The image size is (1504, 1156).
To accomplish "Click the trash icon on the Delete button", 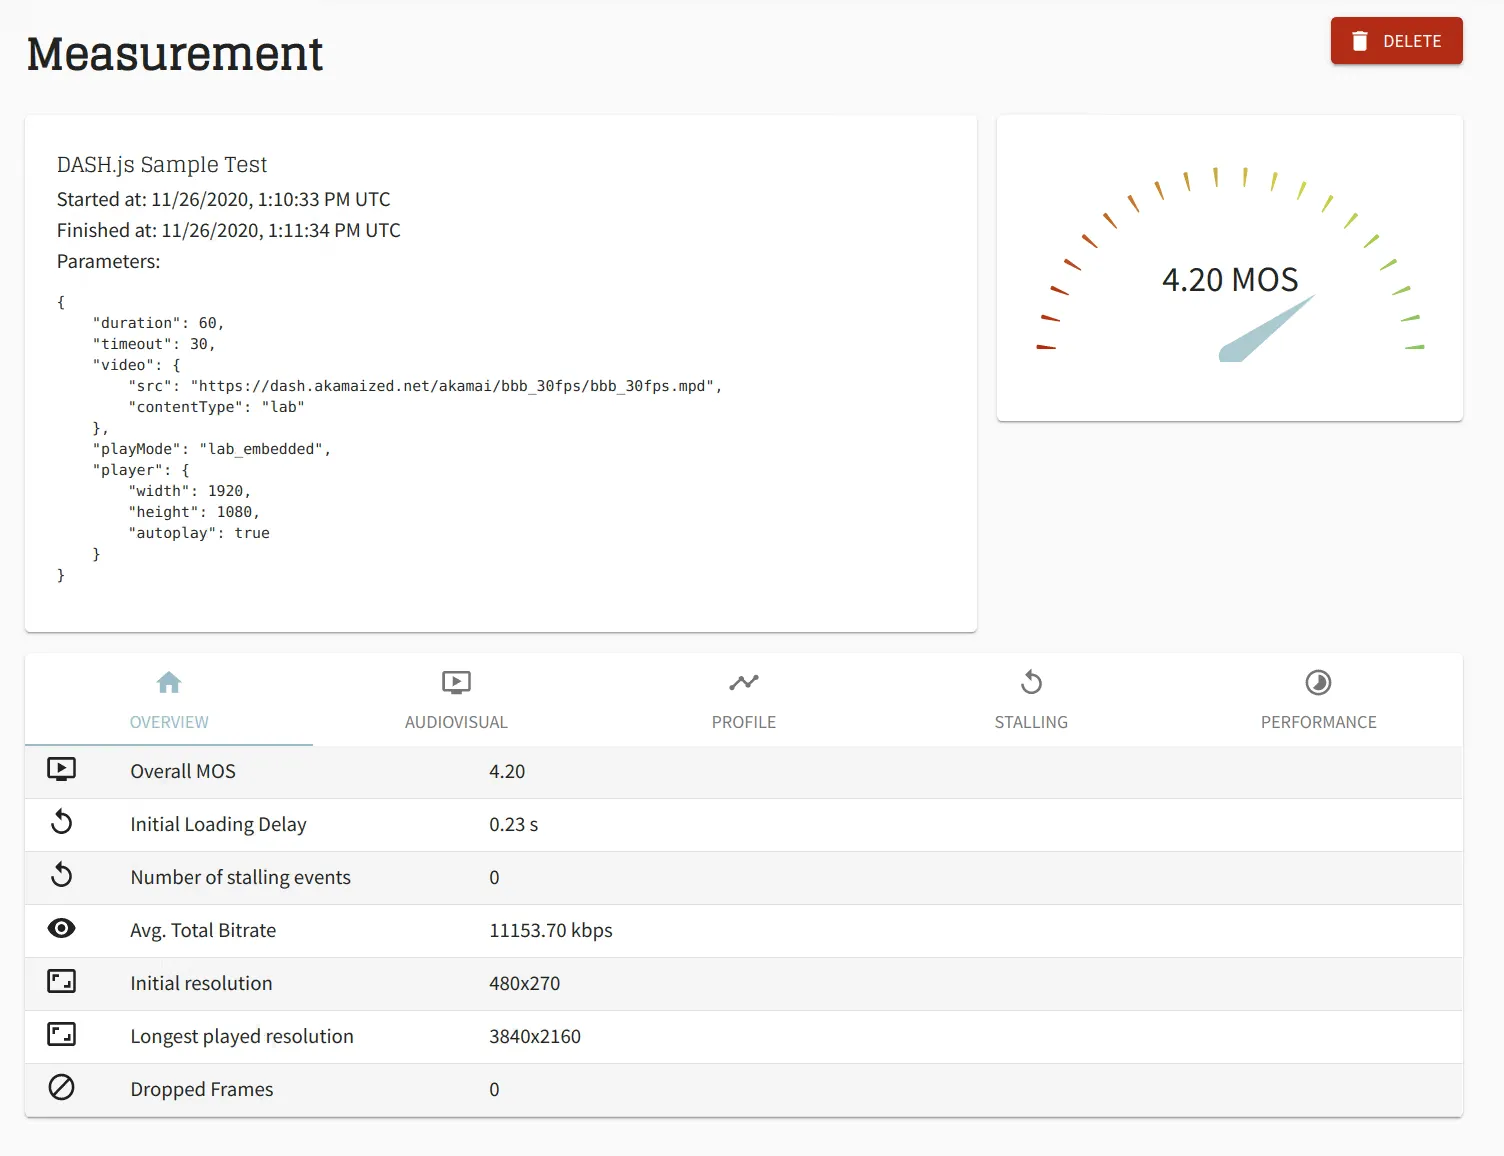I will point(1360,41).
